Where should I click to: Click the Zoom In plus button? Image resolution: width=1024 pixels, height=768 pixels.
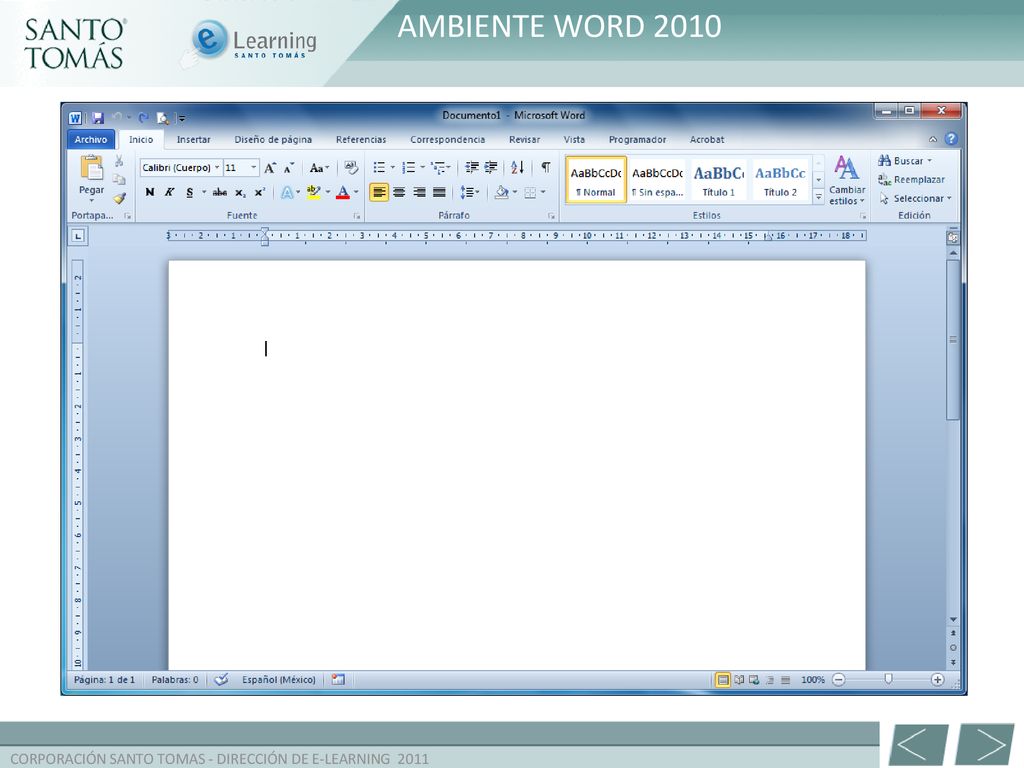tap(937, 680)
